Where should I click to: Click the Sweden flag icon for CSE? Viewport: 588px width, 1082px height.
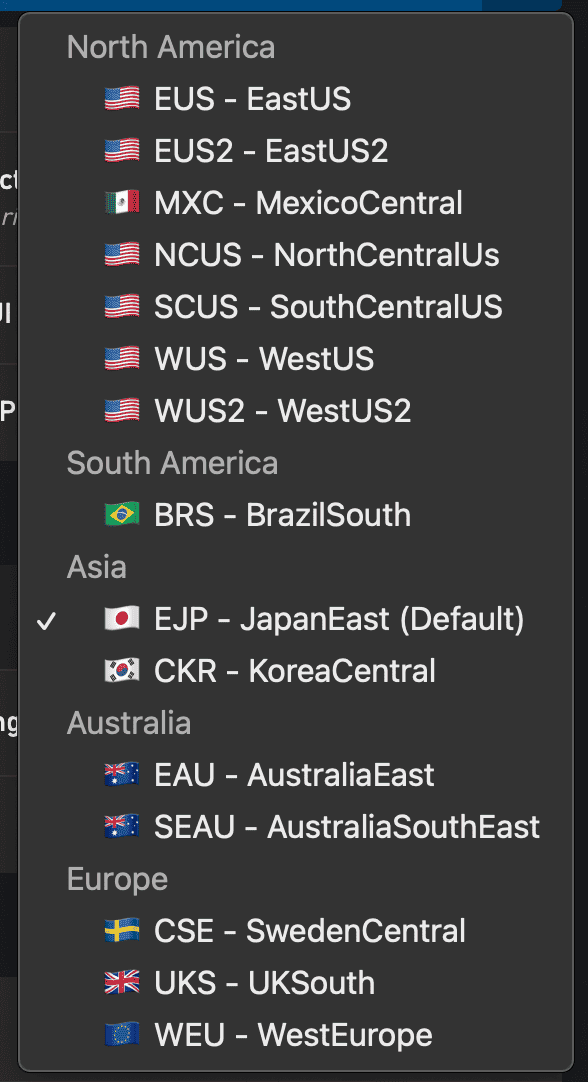coord(122,931)
